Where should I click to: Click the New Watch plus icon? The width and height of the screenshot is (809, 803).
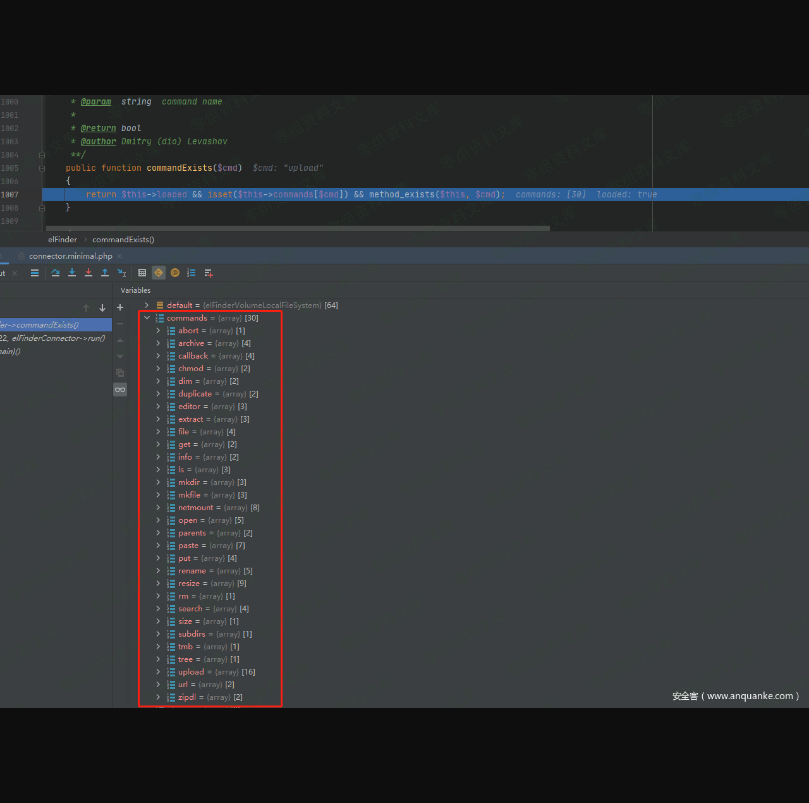(x=120, y=308)
